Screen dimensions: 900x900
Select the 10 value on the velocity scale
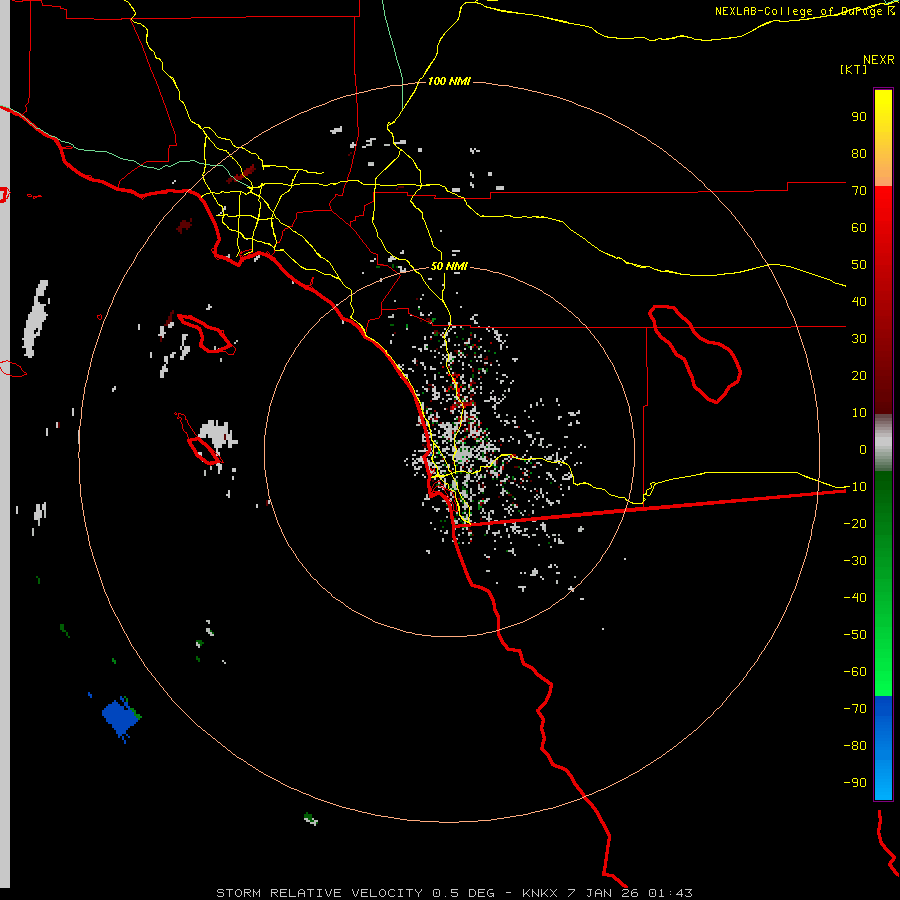click(859, 413)
